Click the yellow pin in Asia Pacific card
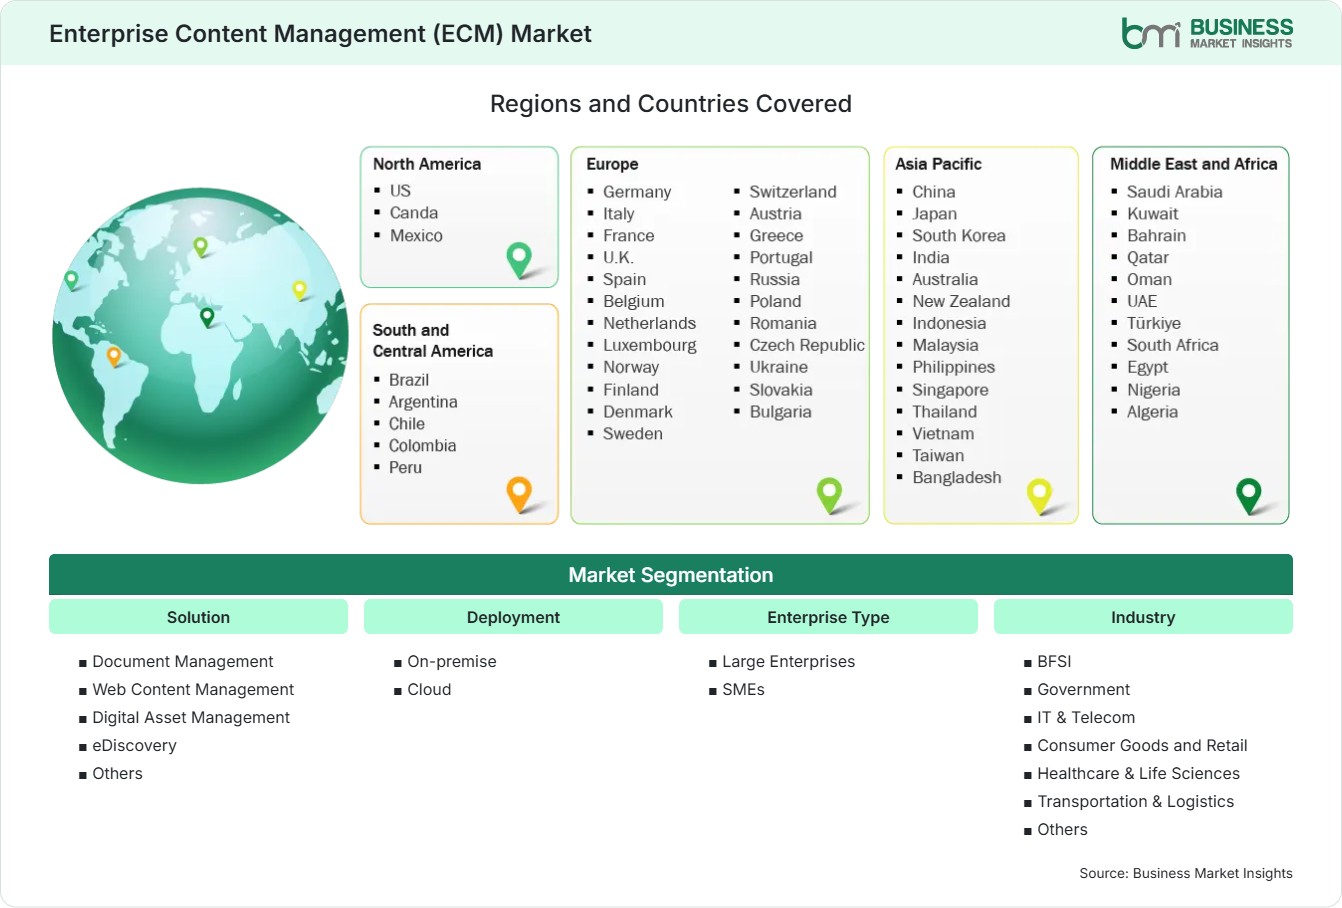 point(1040,495)
